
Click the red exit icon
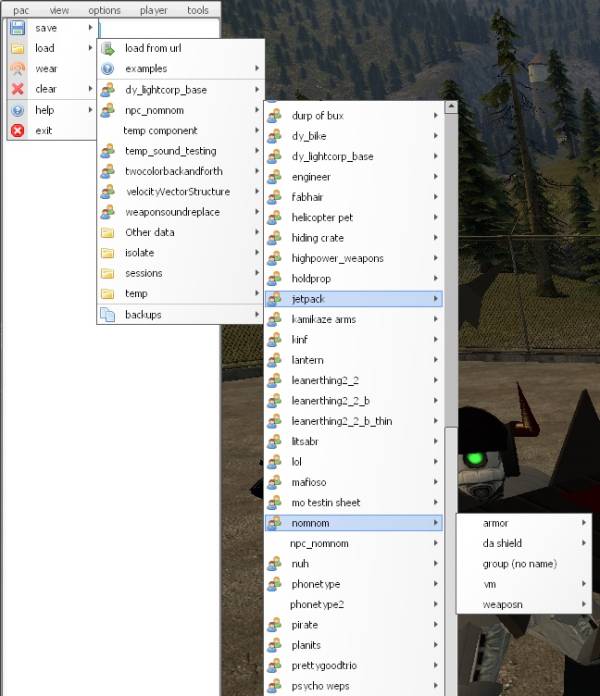click(x=17, y=130)
